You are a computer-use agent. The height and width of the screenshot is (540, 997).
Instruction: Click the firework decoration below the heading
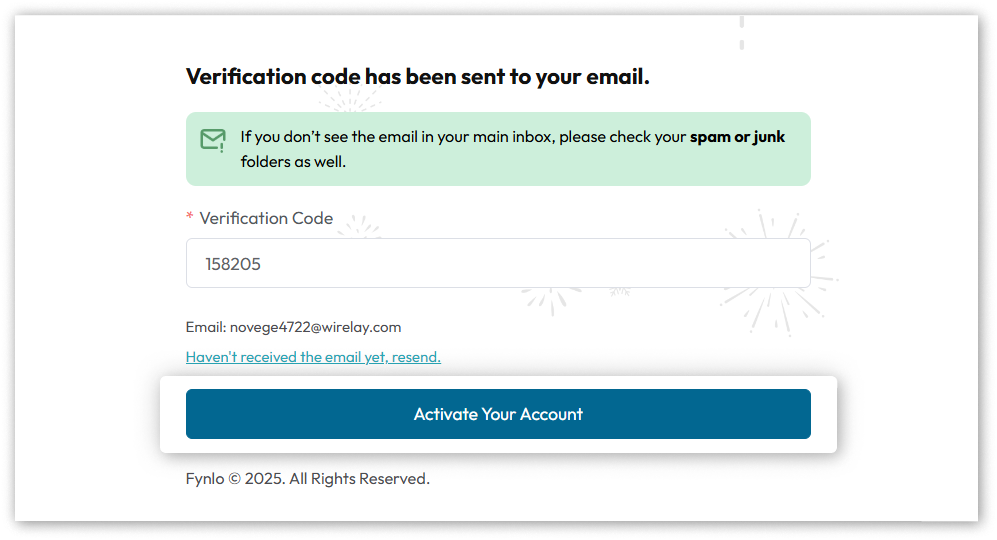pos(350,98)
